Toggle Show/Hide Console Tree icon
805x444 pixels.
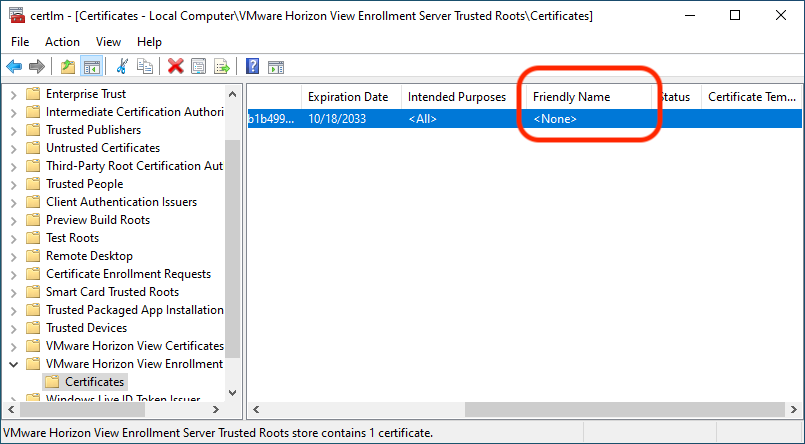tap(91, 66)
